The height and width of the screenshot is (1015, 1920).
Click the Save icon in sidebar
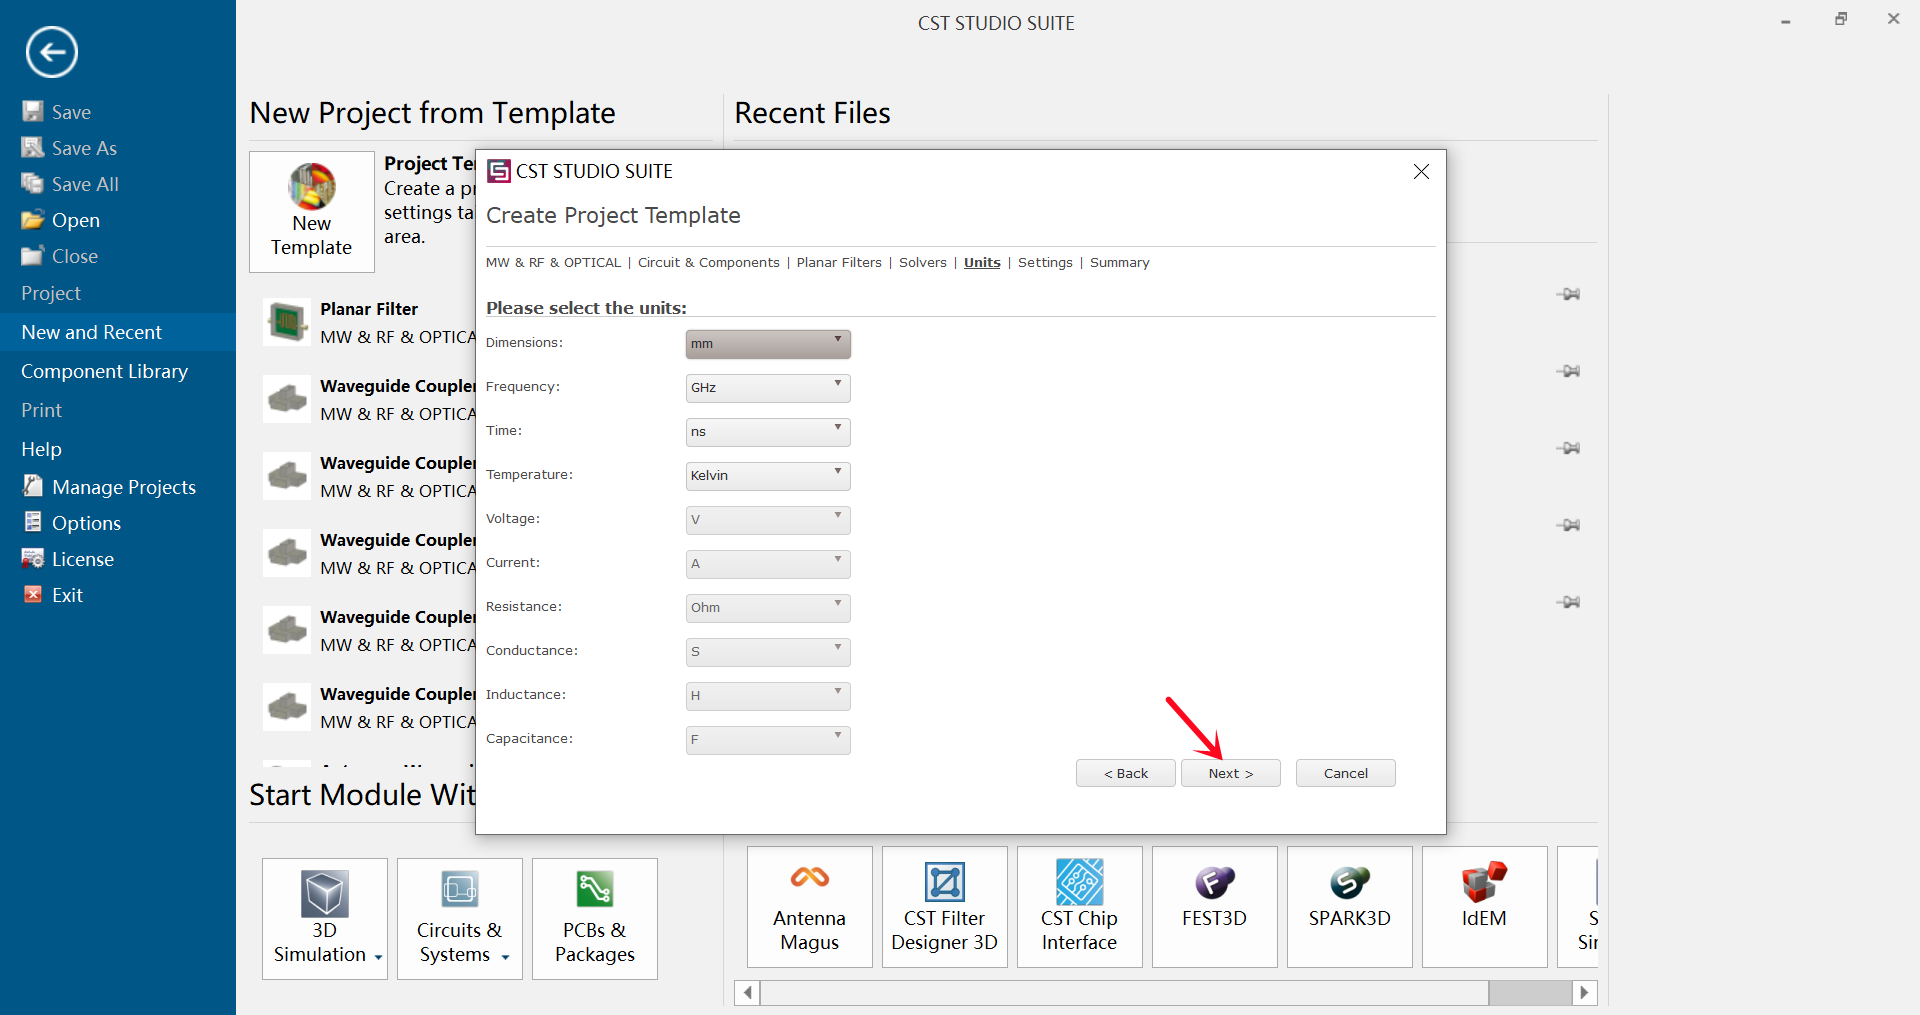[x=33, y=111]
